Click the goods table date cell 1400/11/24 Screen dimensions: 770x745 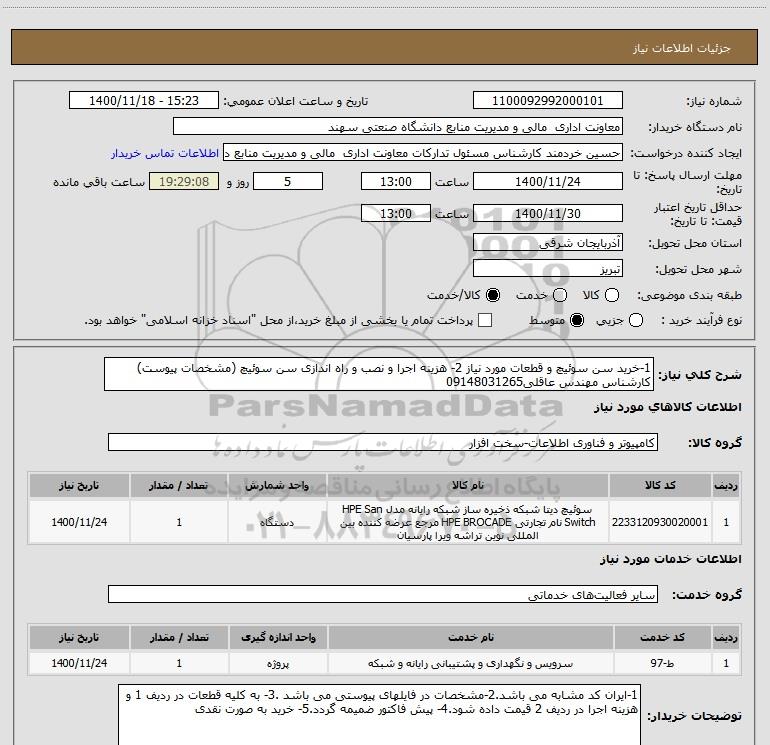tap(79, 522)
